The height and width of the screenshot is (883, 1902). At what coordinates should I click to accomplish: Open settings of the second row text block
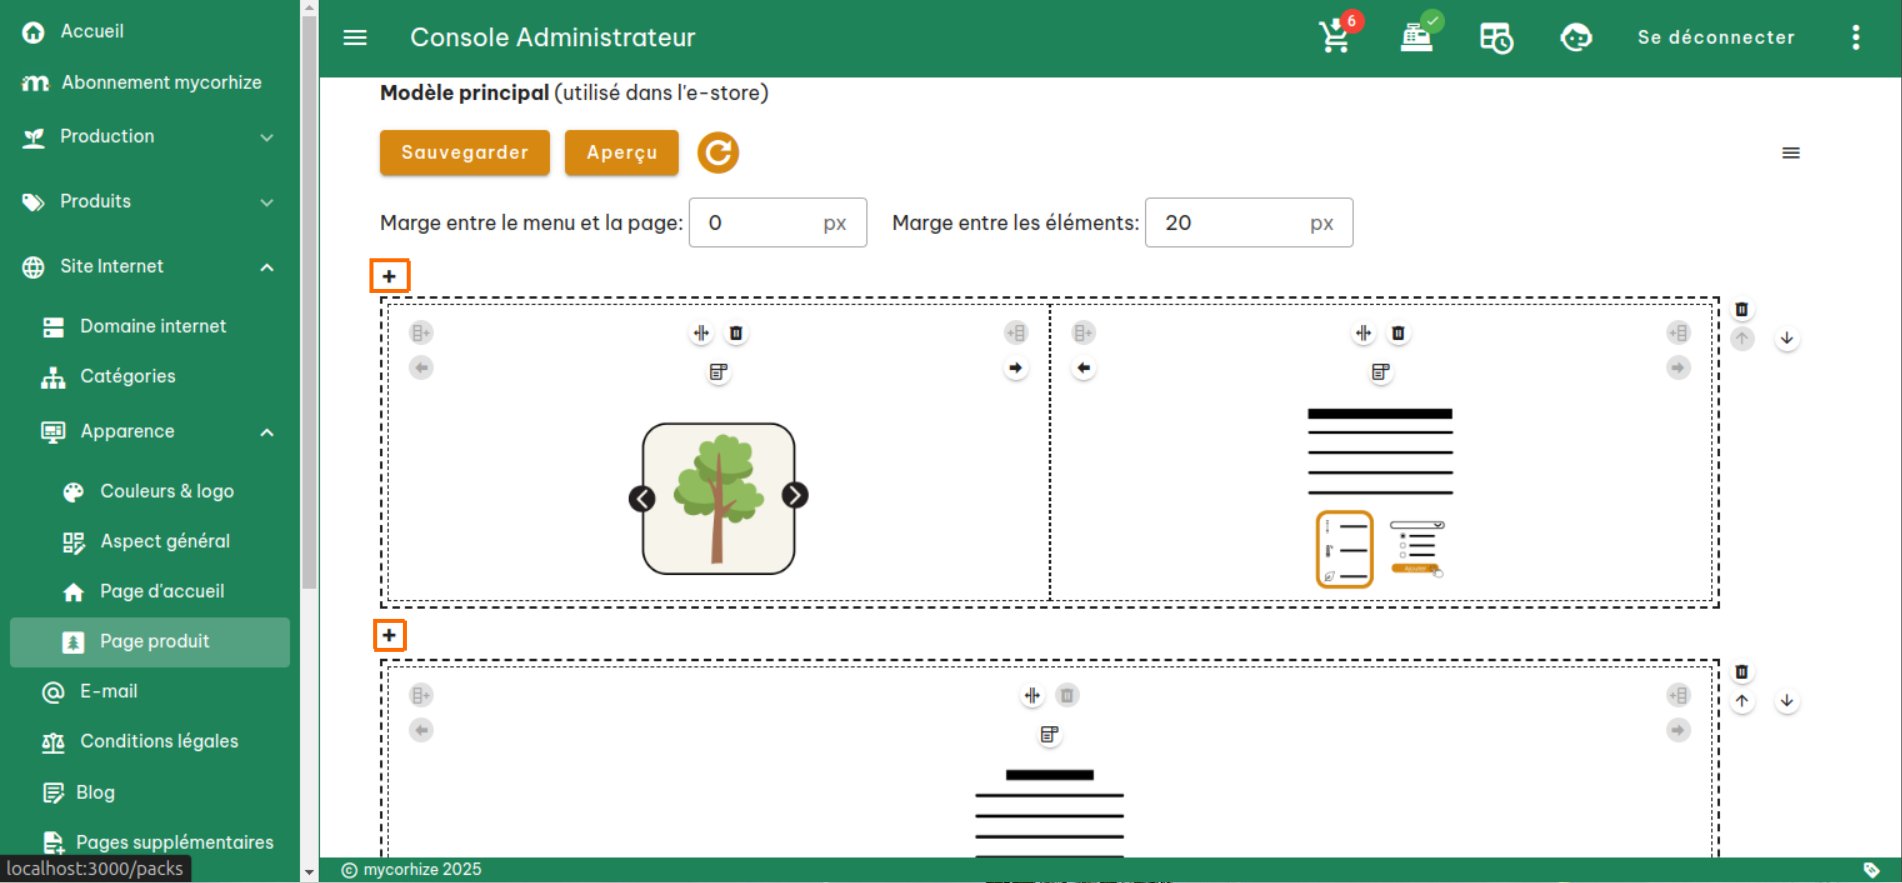point(1049,735)
